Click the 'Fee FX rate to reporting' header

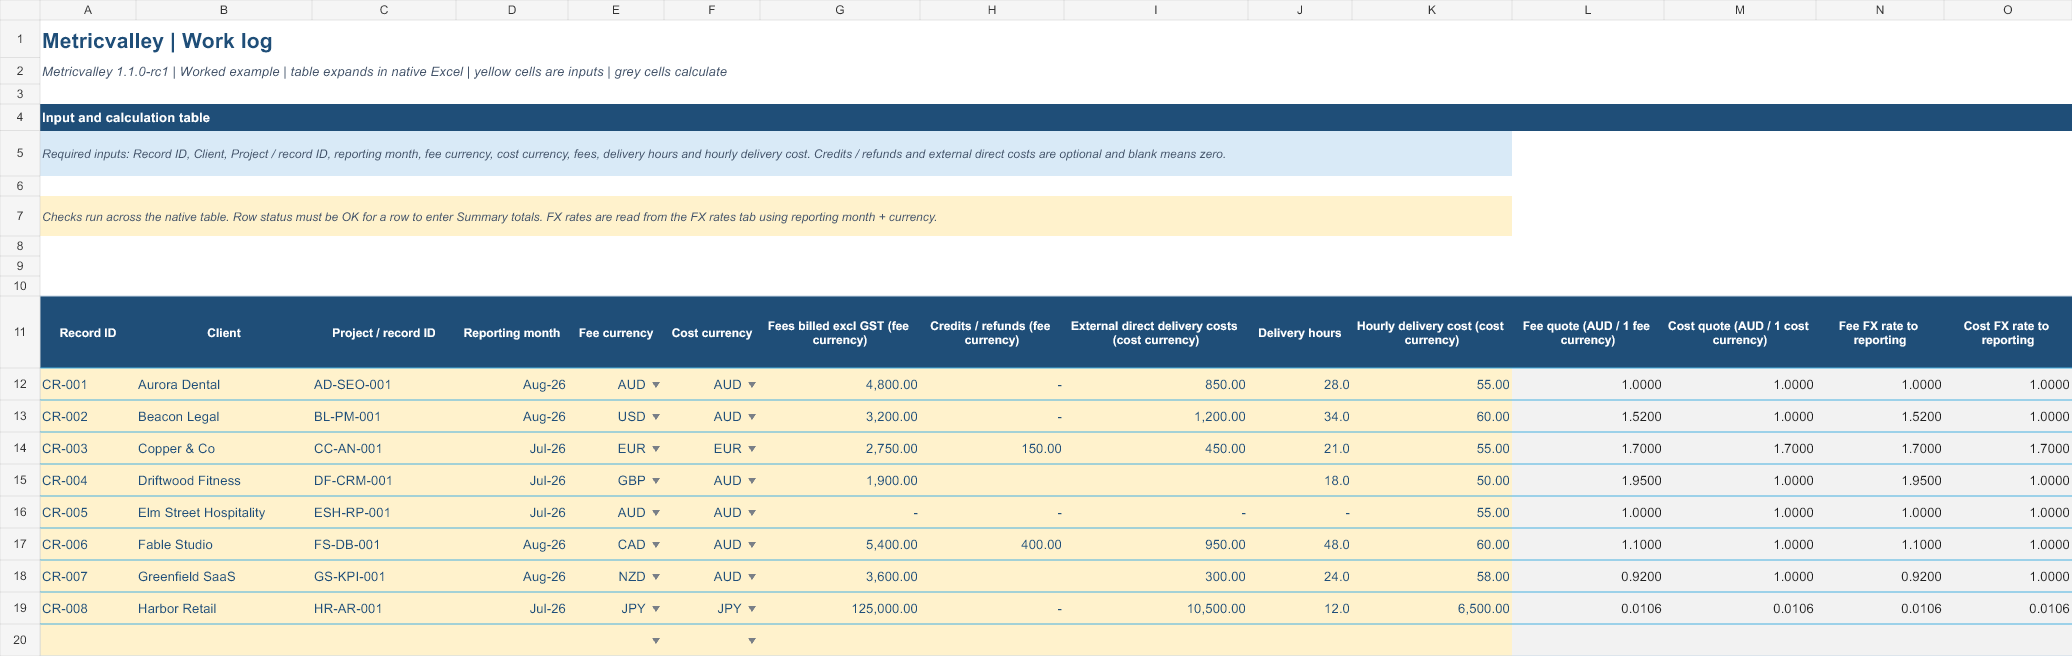[1880, 333]
